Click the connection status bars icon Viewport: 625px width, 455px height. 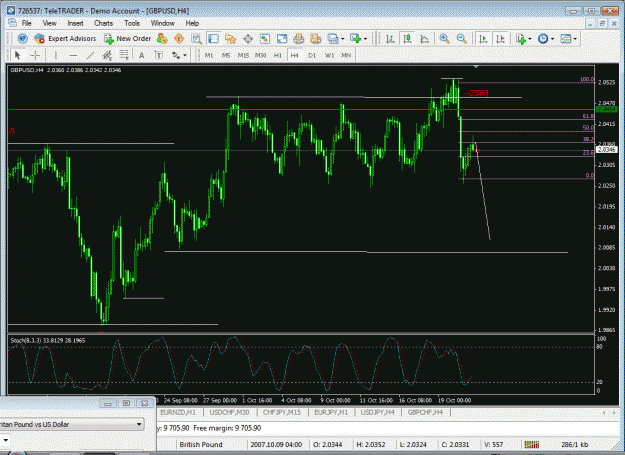(531, 444)
